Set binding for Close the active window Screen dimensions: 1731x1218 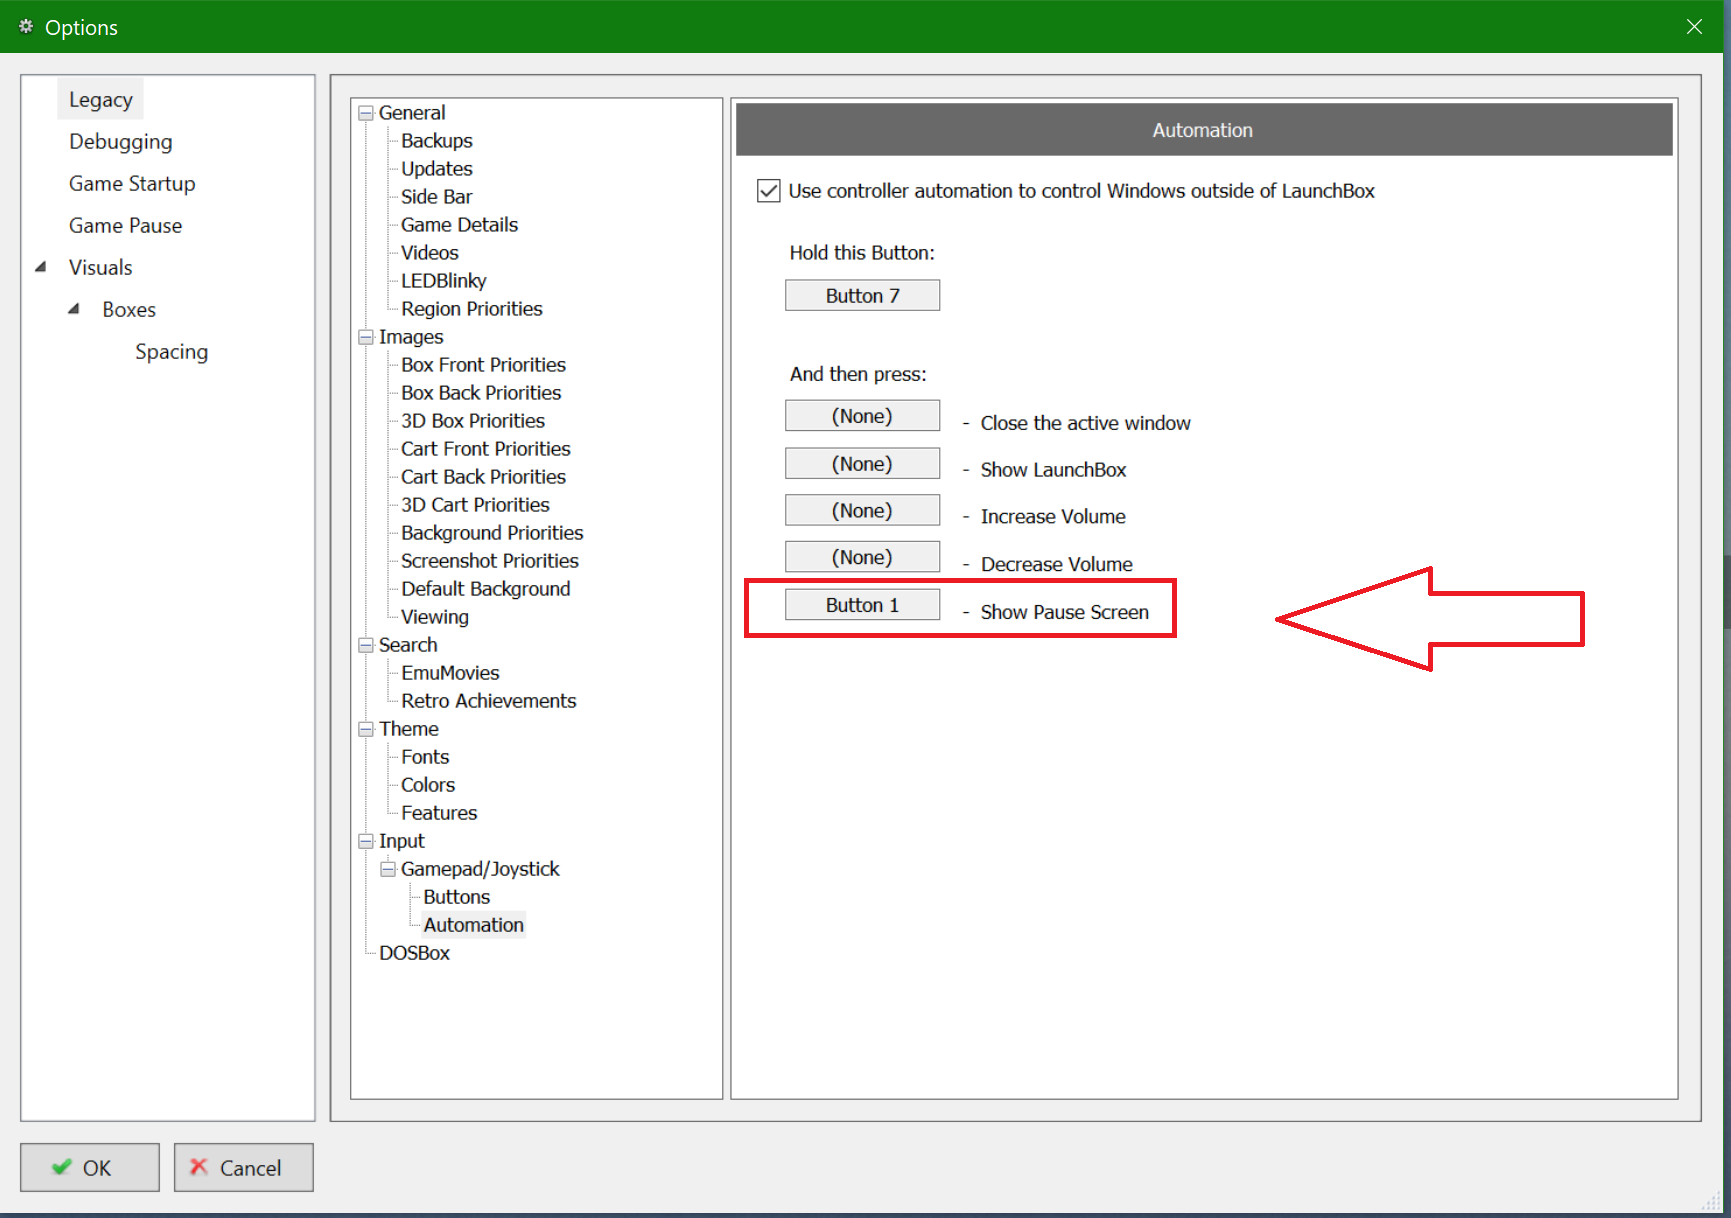pos(862,415)
